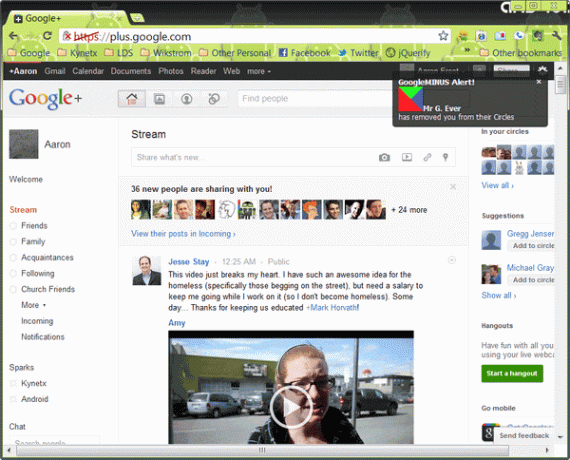Open Gmail from the top navigation bar
570x460 pixels.
point(55,71)
